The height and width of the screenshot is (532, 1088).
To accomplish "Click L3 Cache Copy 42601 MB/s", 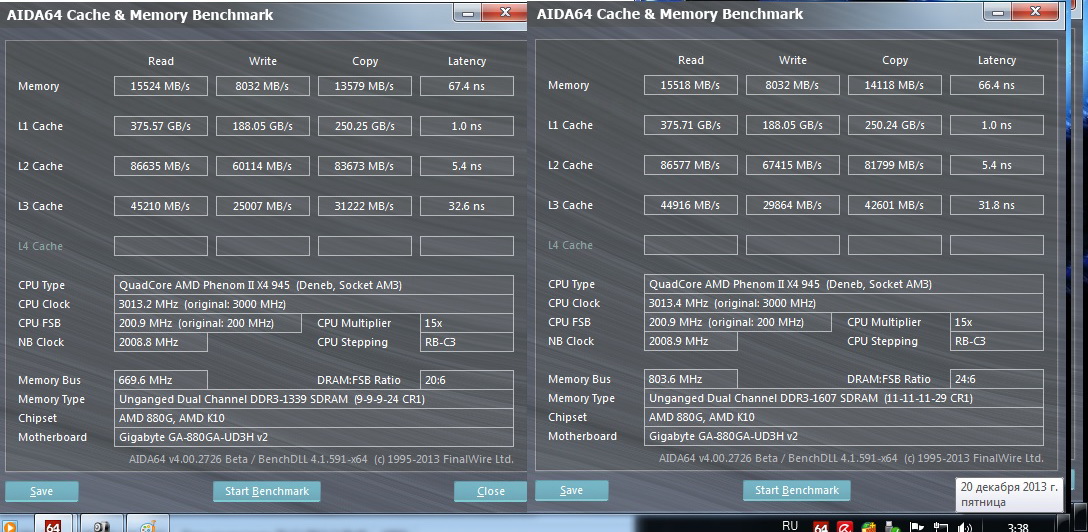I will [894, 205].
